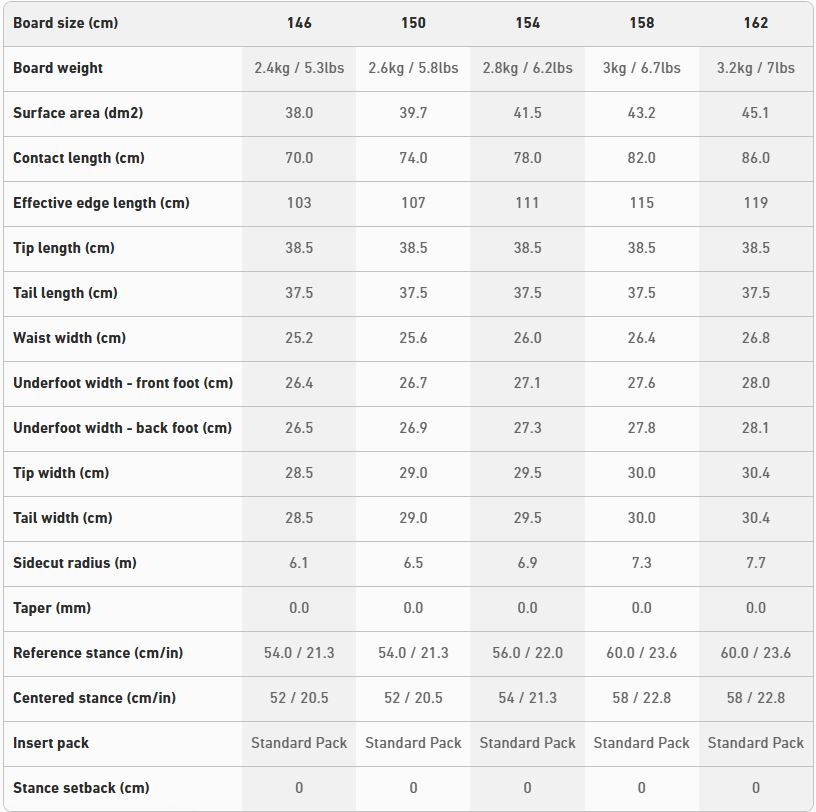Click the Surface area (dm2) row label
The height and width of the screenshot is (812, 816).
coord(78,113)
